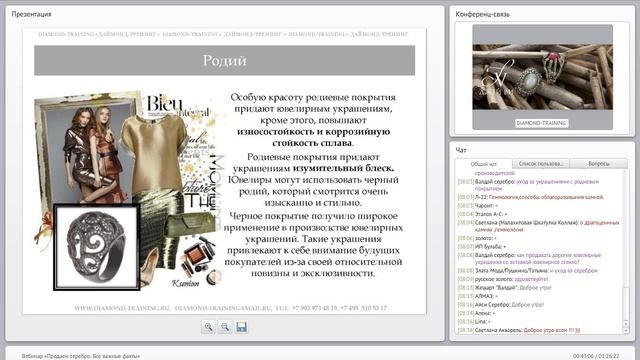Select the русское золото greeting message
640x360 pixels.
click(503, 279)
